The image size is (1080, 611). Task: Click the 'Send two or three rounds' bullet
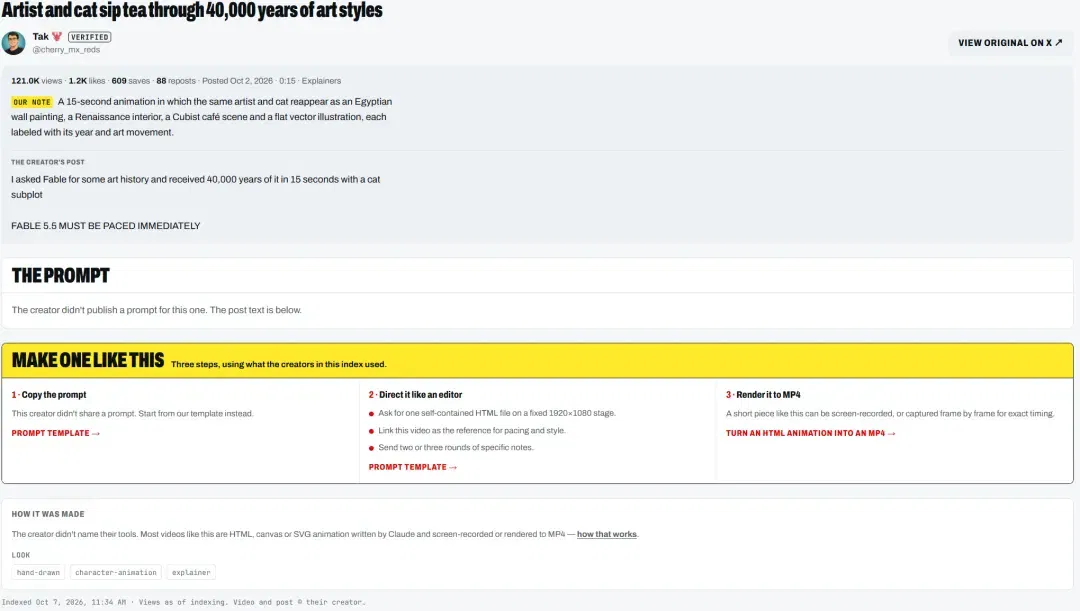tap(456, 448)
